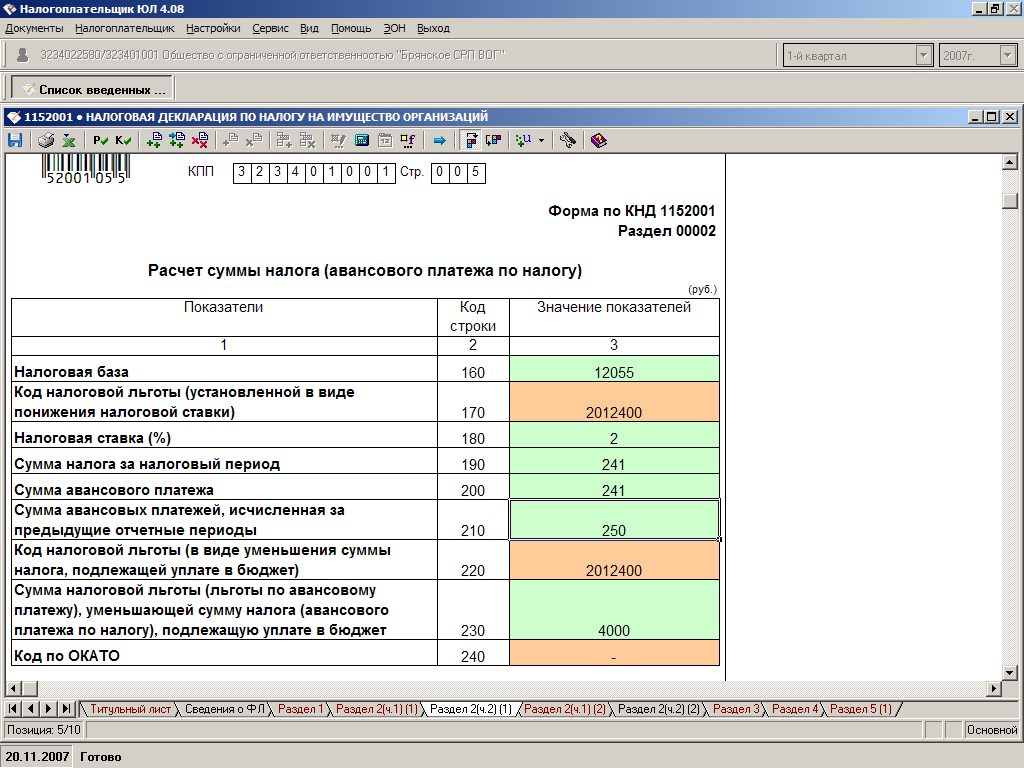Click the grayed-out edit cell pencil icon
Image resolution: width=1024 pixels, height=768 pixels.
click(x=338, y=140)
